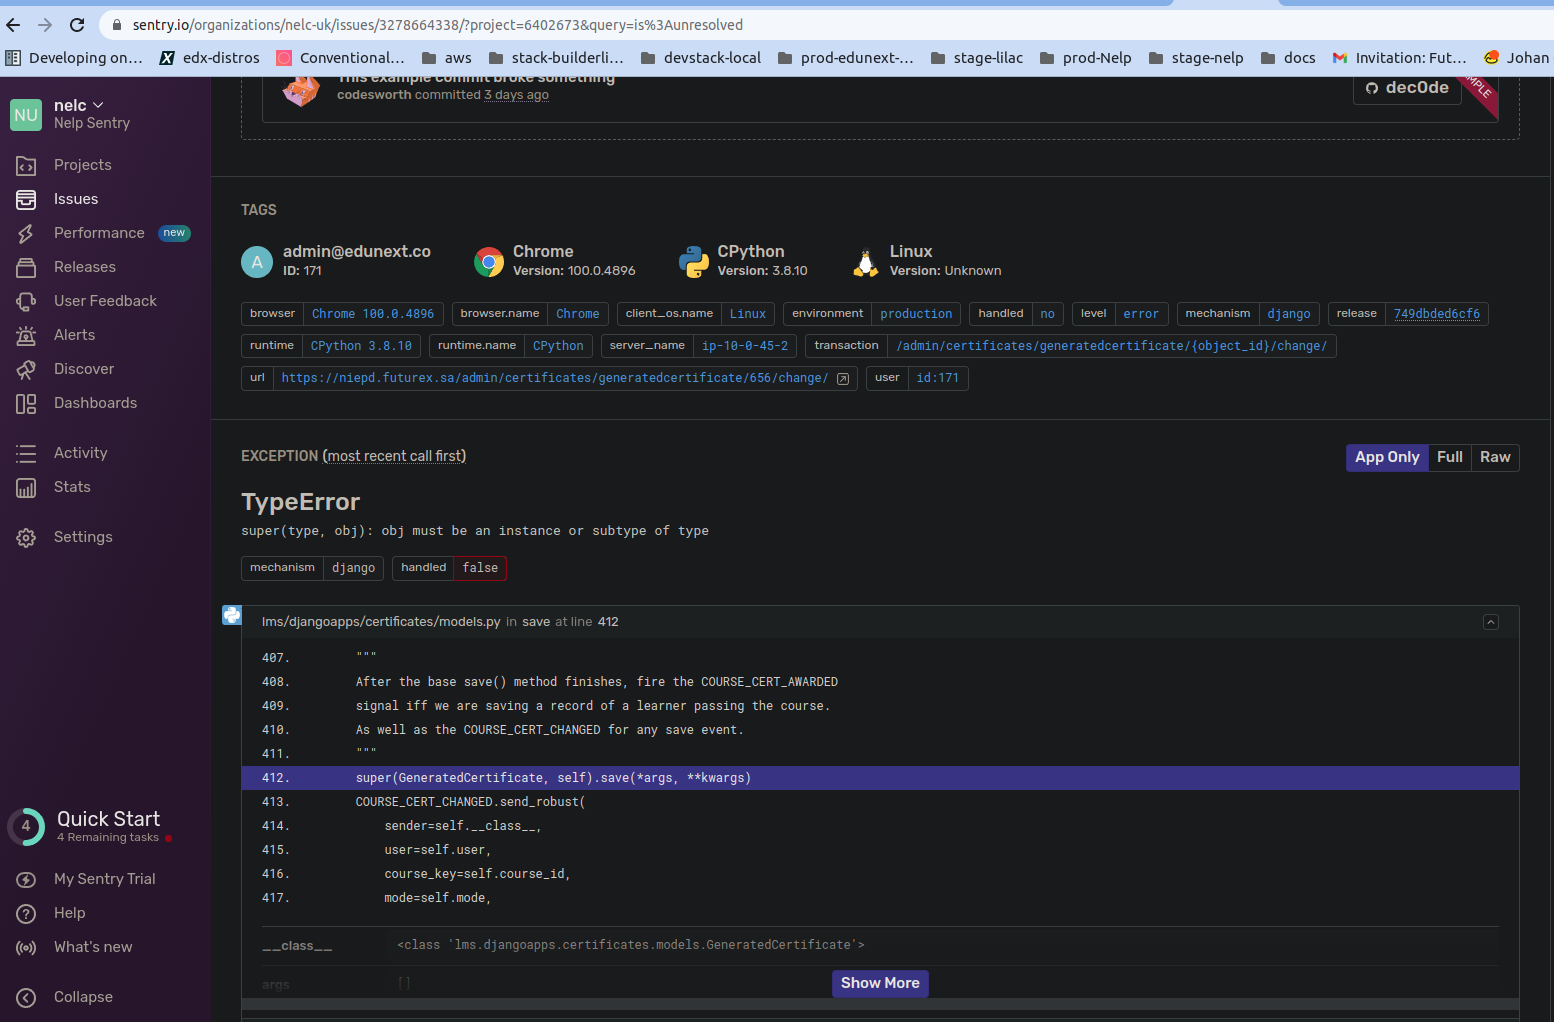Collapse the models.py stack frame
Viewport: 1554px width, 1022px height.
click(1491, 622)
